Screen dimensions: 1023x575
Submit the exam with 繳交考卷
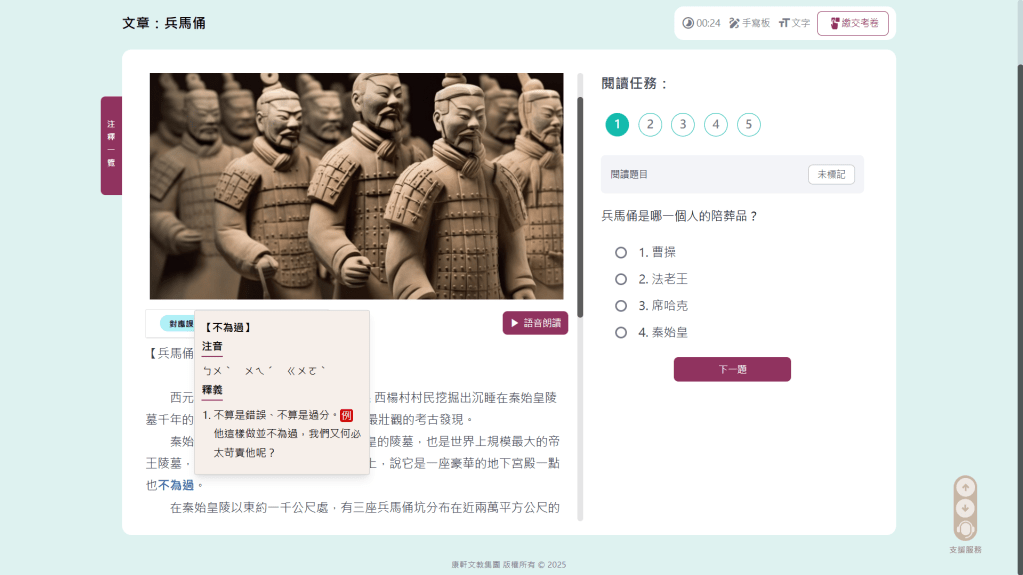pyautogui.click(x=852, y=23)
